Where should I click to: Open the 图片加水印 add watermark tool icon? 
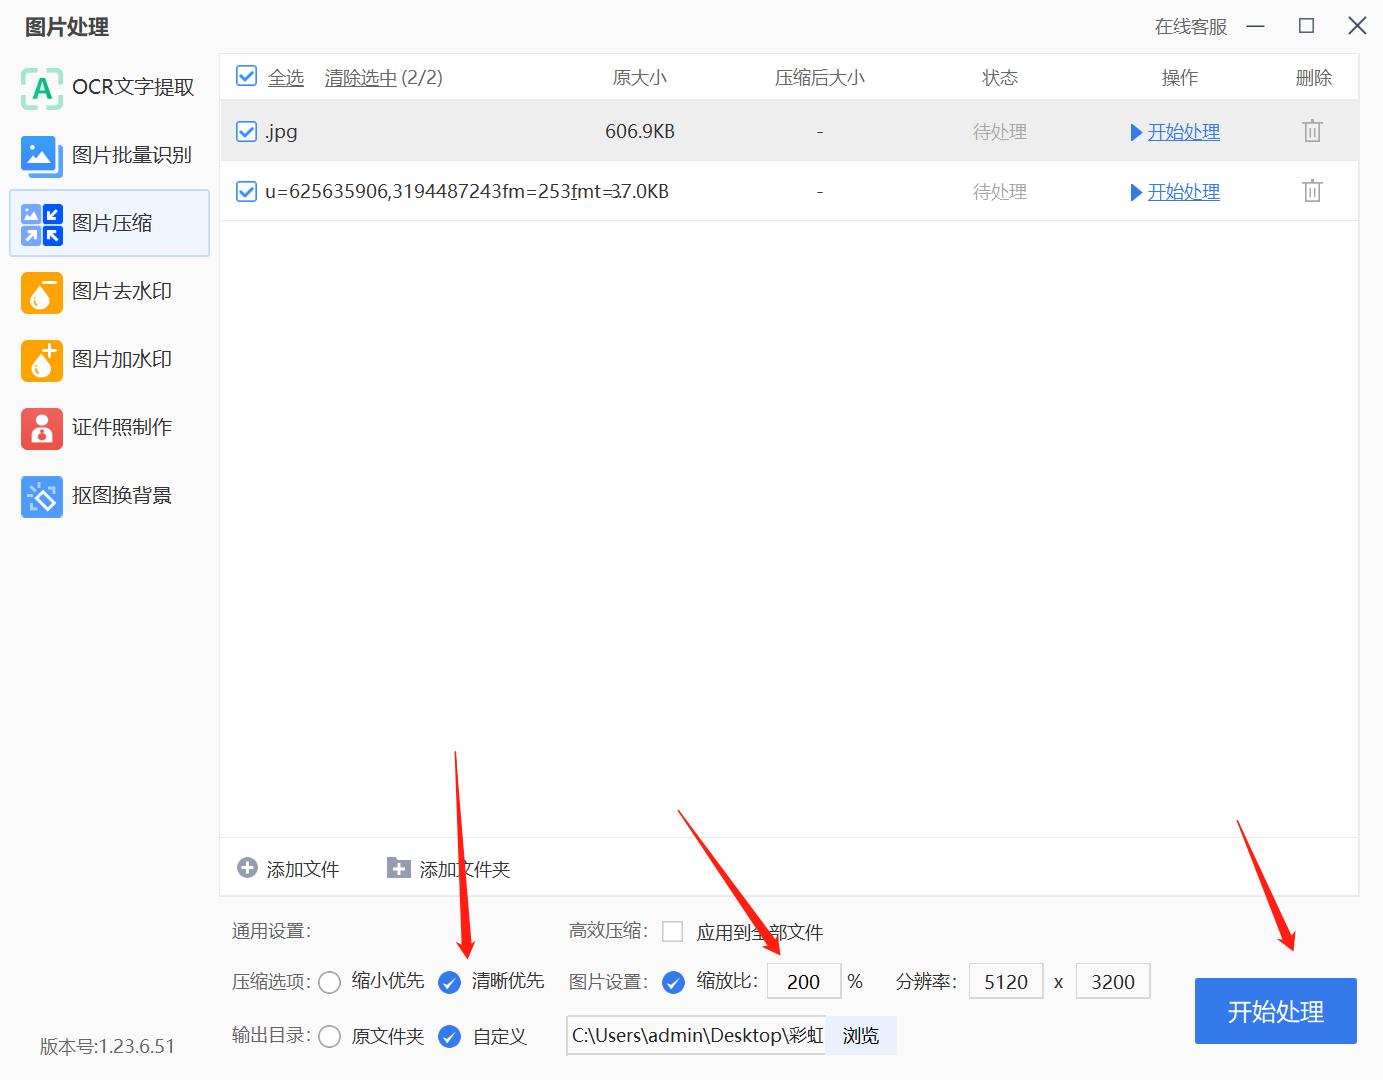[x=41, y=360]
